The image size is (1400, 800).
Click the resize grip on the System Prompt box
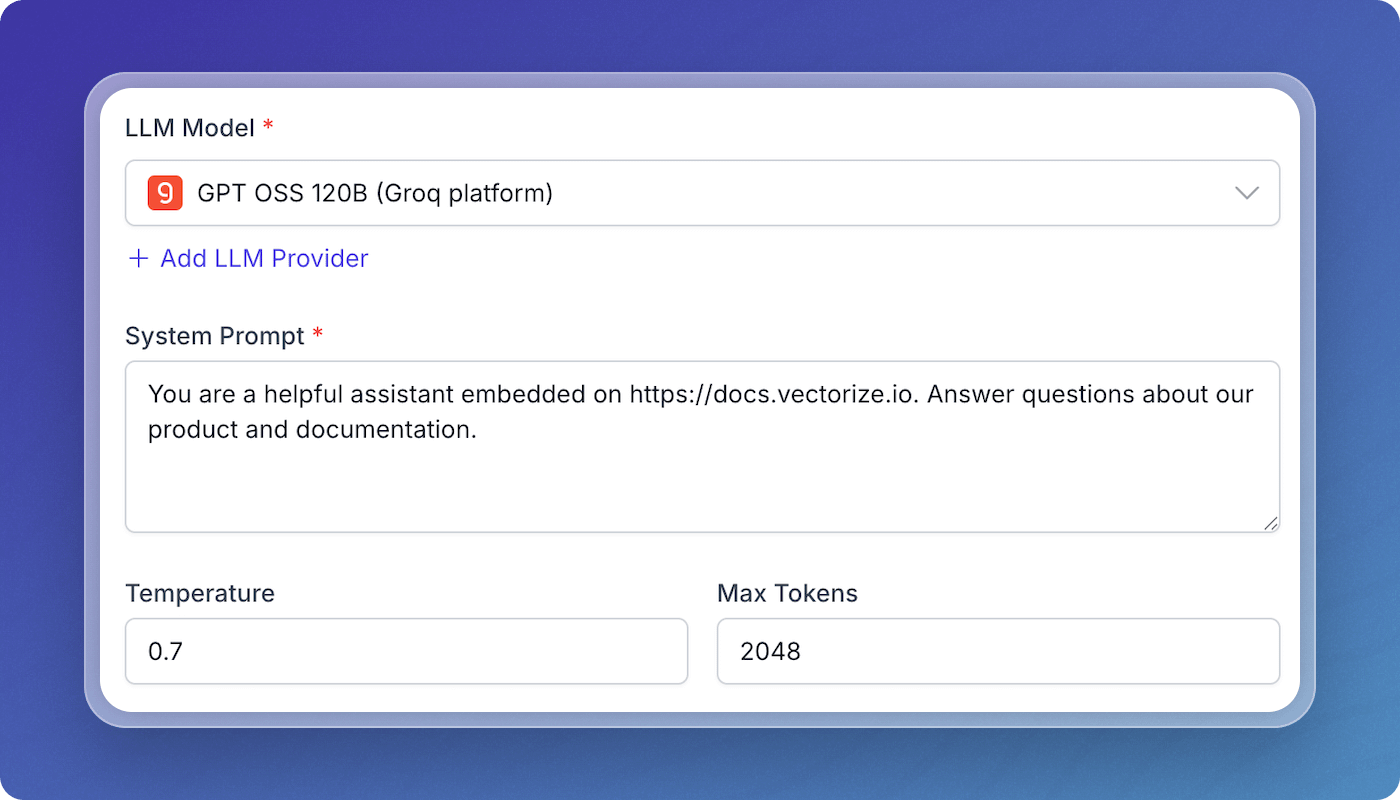pos(1271,522)
